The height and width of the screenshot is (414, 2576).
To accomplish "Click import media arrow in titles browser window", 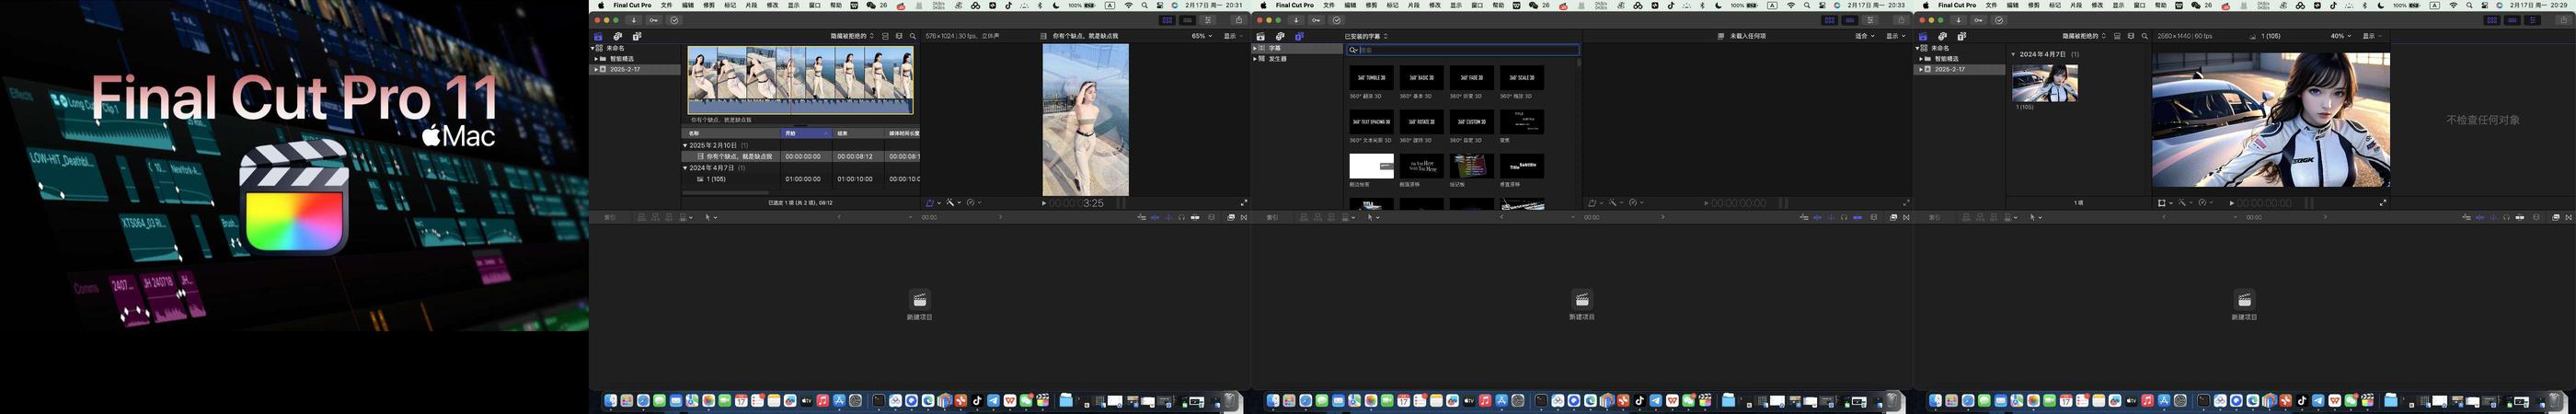I will pos(1296,20).
